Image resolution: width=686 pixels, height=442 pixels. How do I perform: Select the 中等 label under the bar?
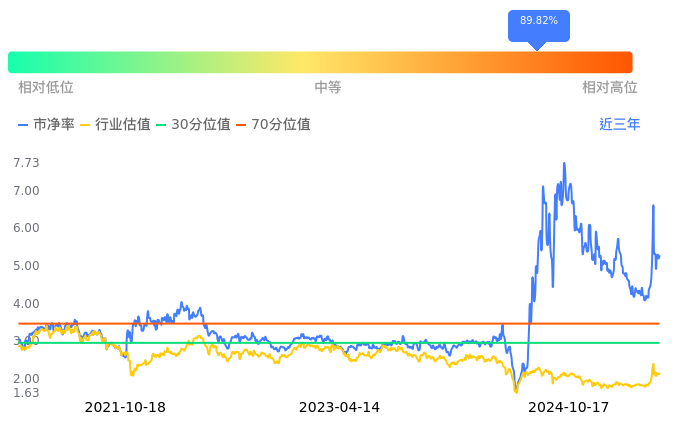pyautogui.click(x=328, y=88)
